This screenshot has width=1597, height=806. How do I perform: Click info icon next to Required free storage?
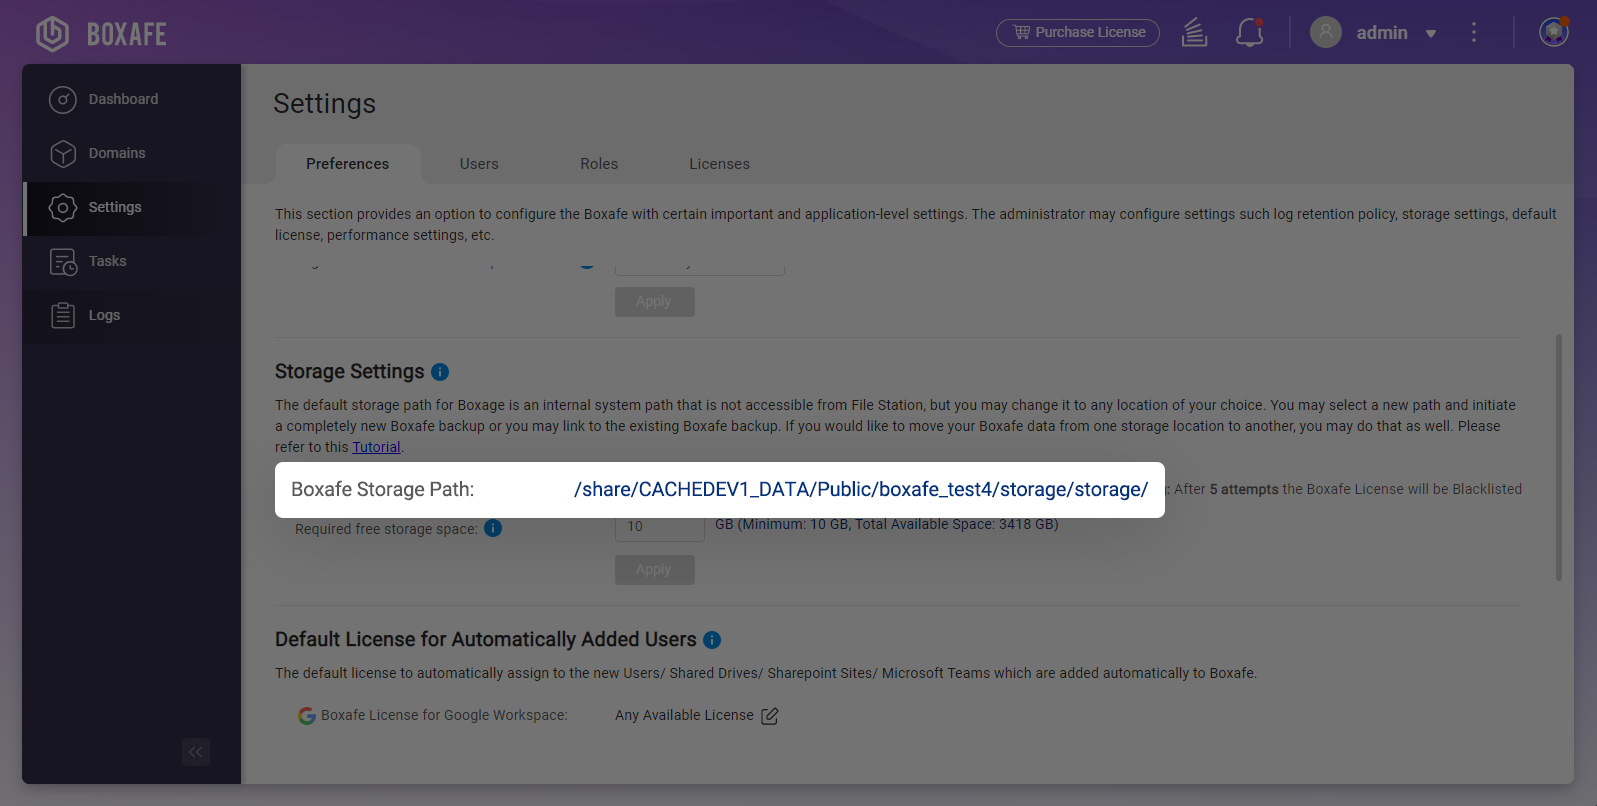pos(493,528)
